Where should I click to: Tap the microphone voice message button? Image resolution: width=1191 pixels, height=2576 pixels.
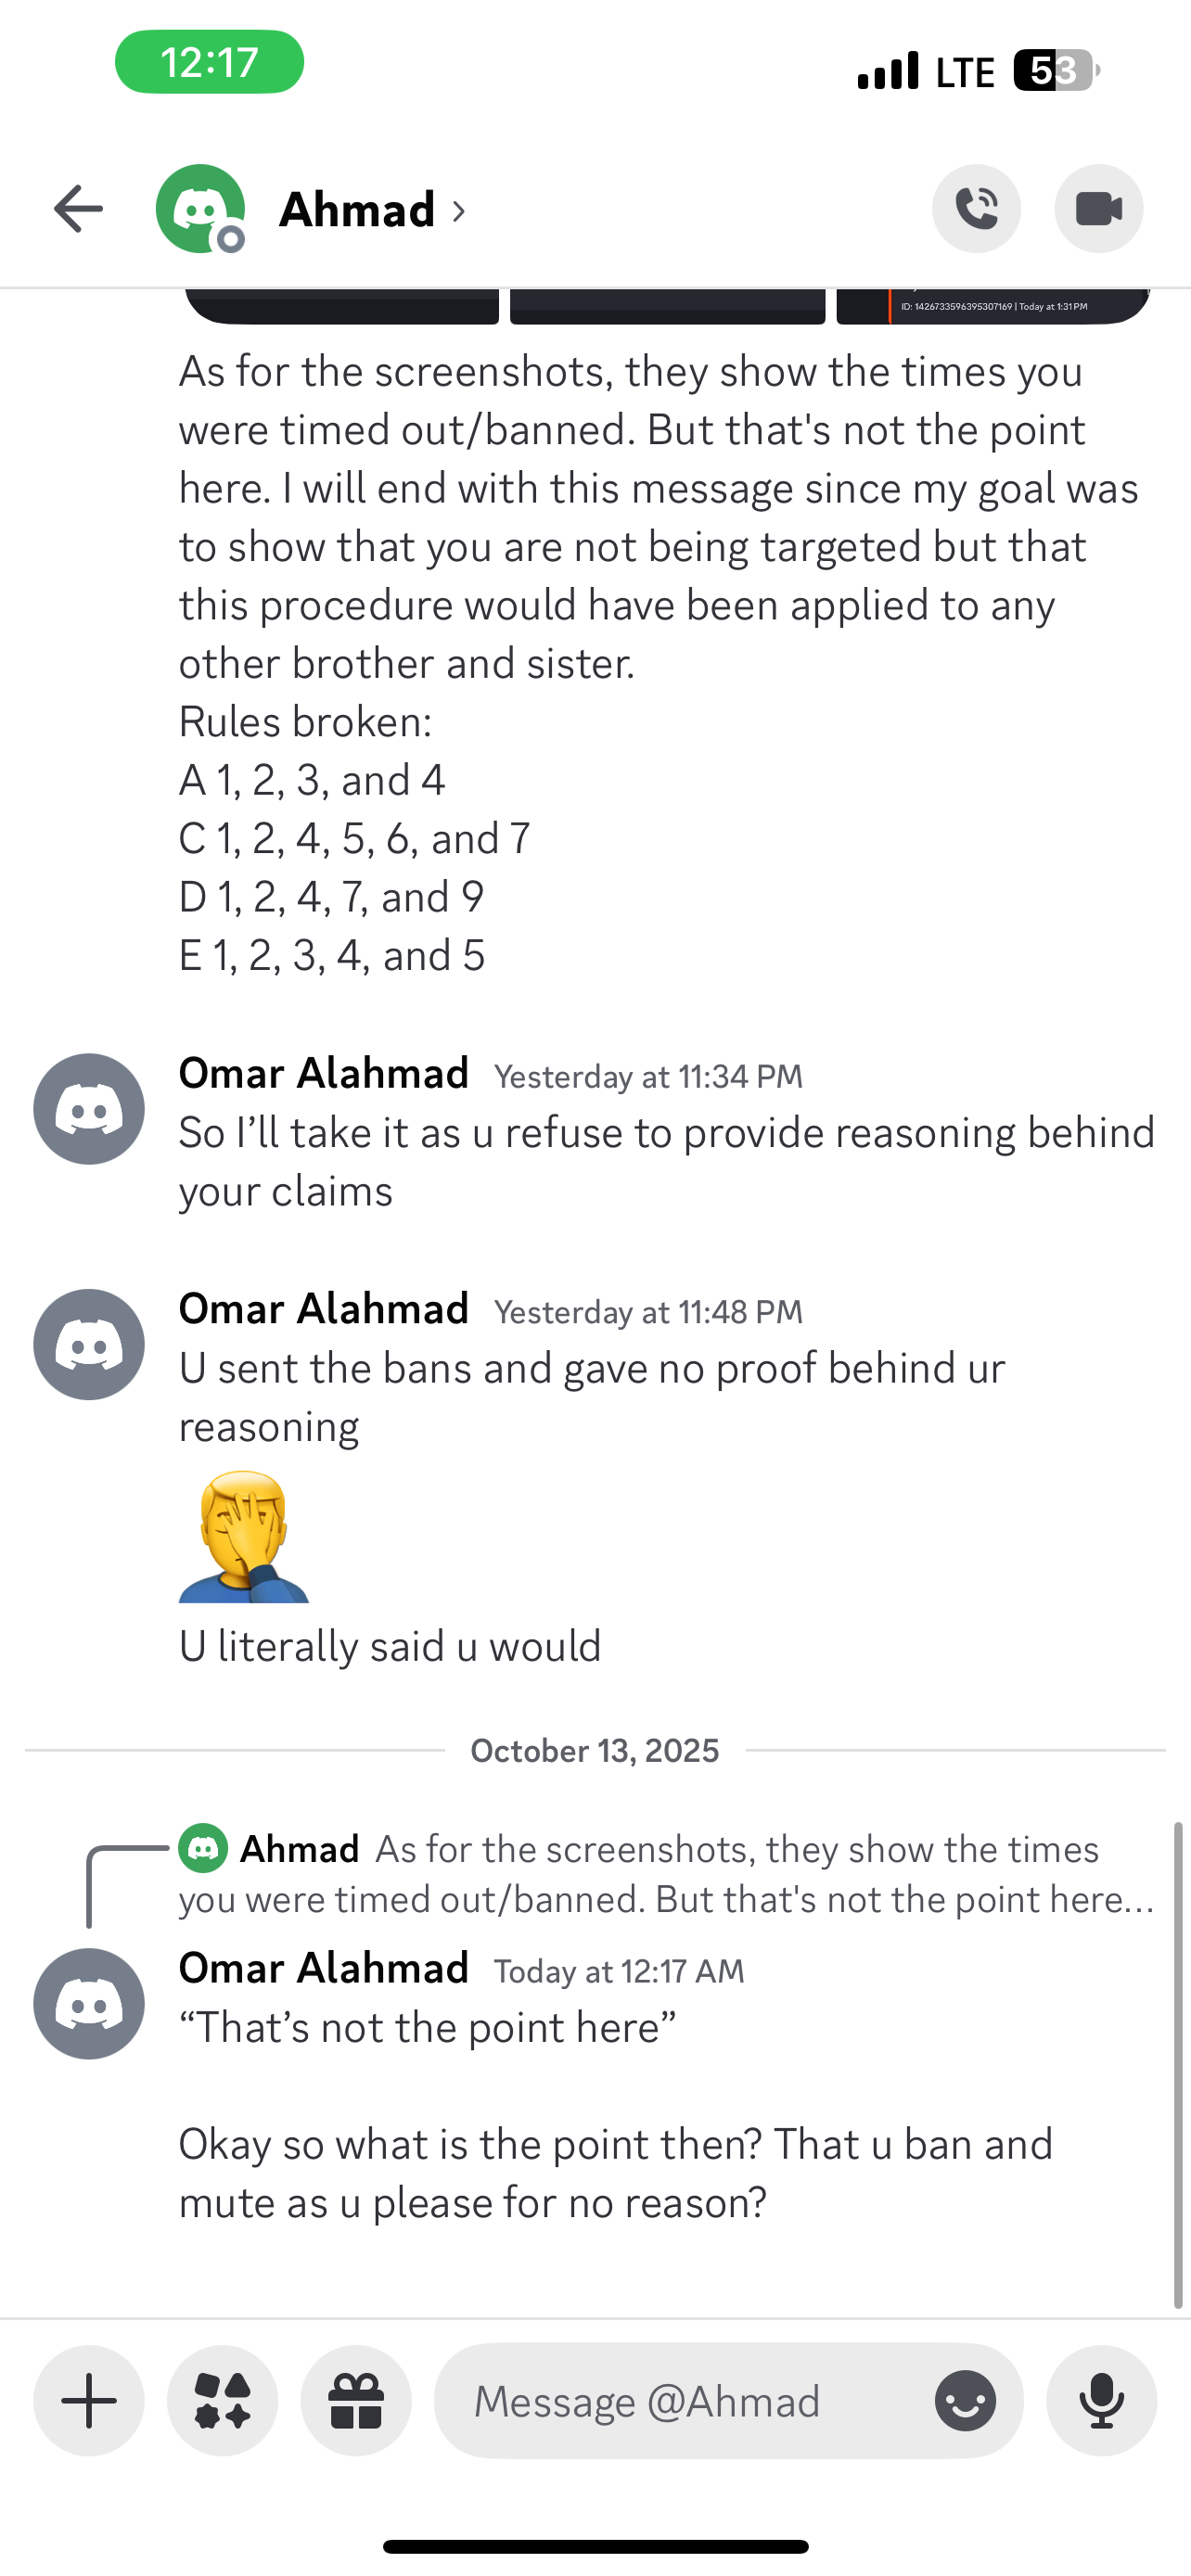point(1101,2400)
